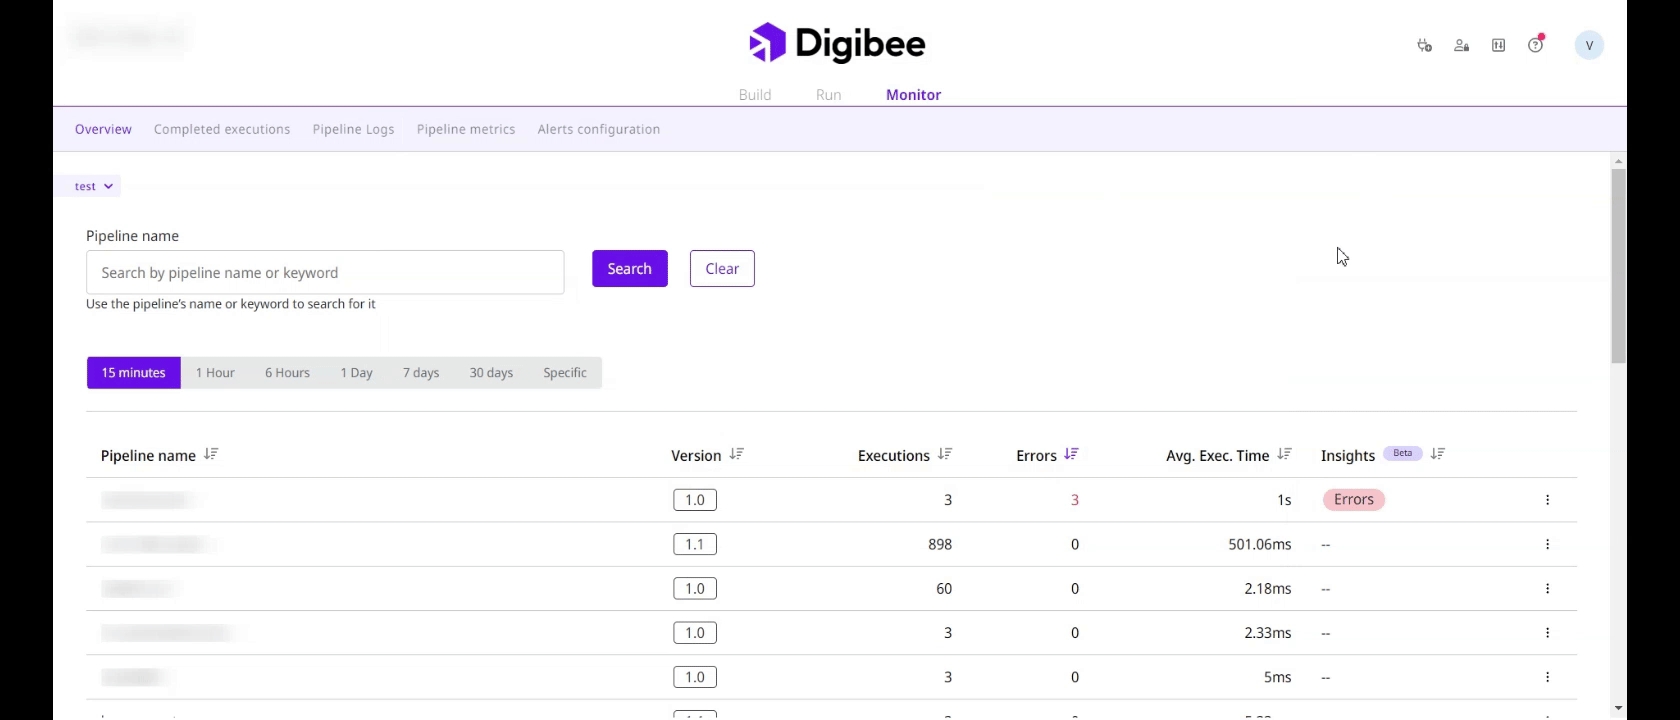1680x720 pixels.
Task: Click the Clear button
Action: (722, 269)
